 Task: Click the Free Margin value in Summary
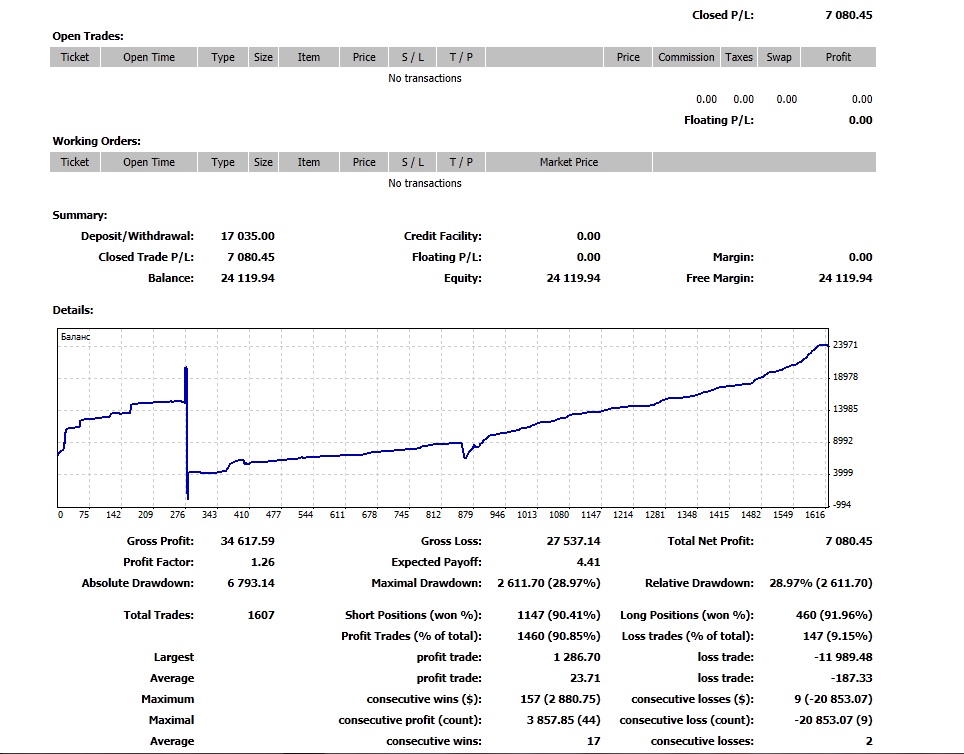click(845, 278)
